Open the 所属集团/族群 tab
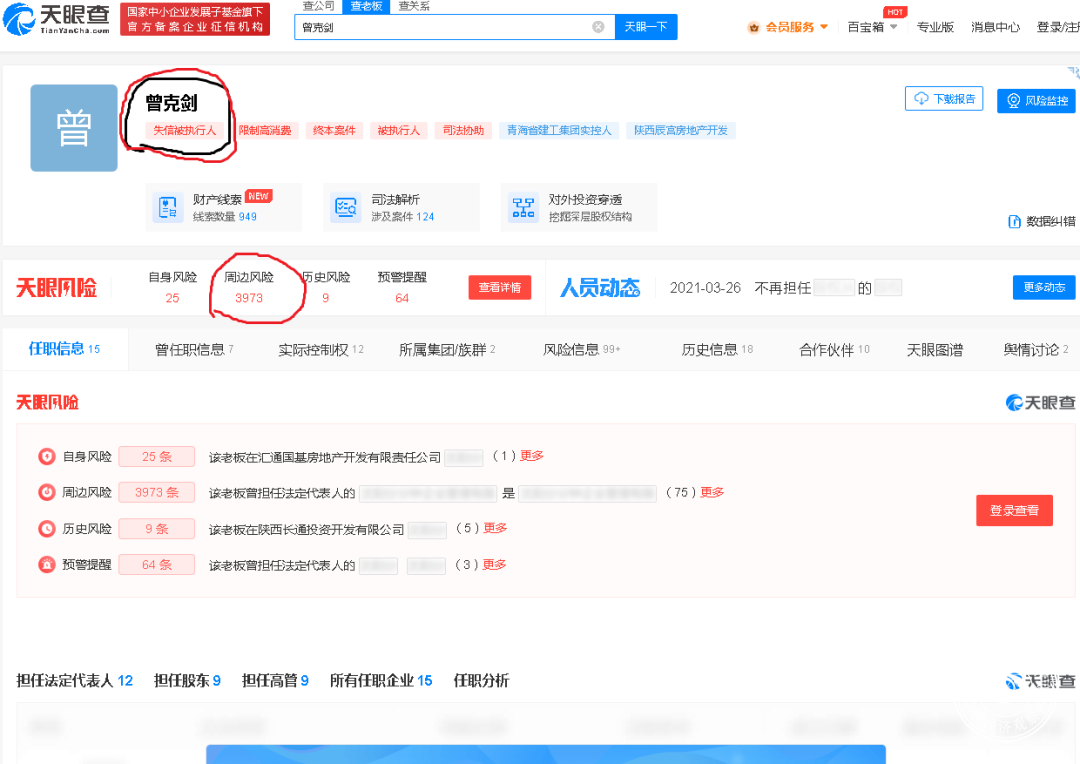Image resolution: width=1080 pixels, height=764 pixels. click(448, 350)
